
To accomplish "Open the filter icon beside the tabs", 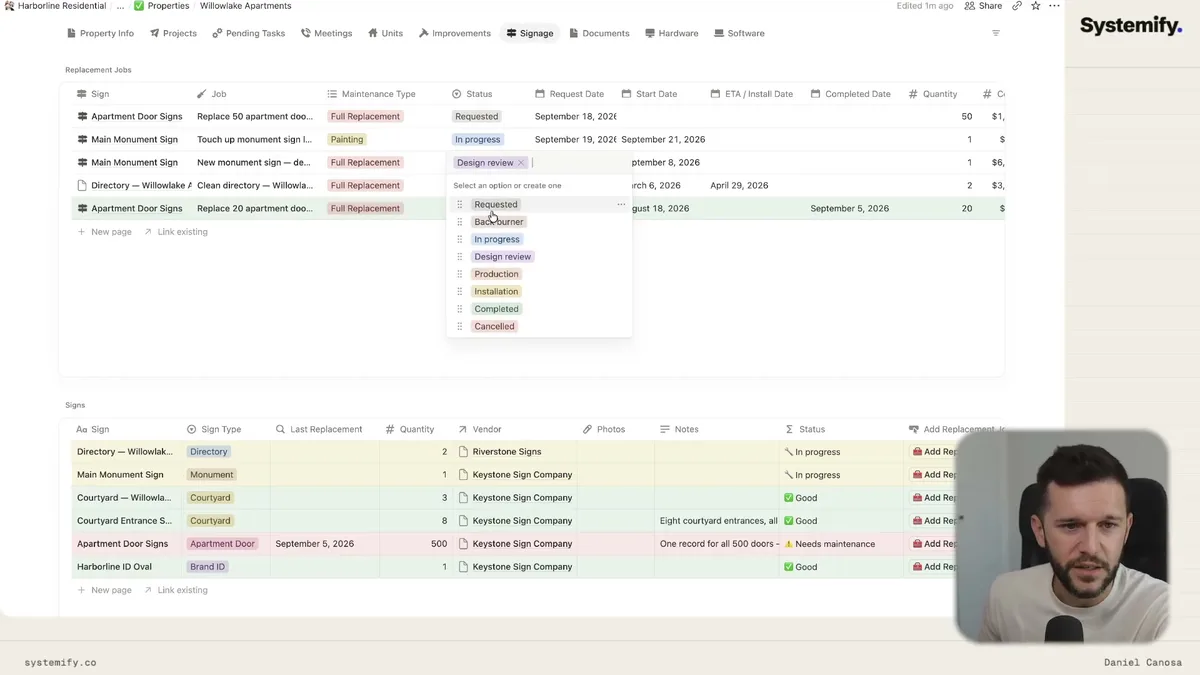I will tap(995, 33).
